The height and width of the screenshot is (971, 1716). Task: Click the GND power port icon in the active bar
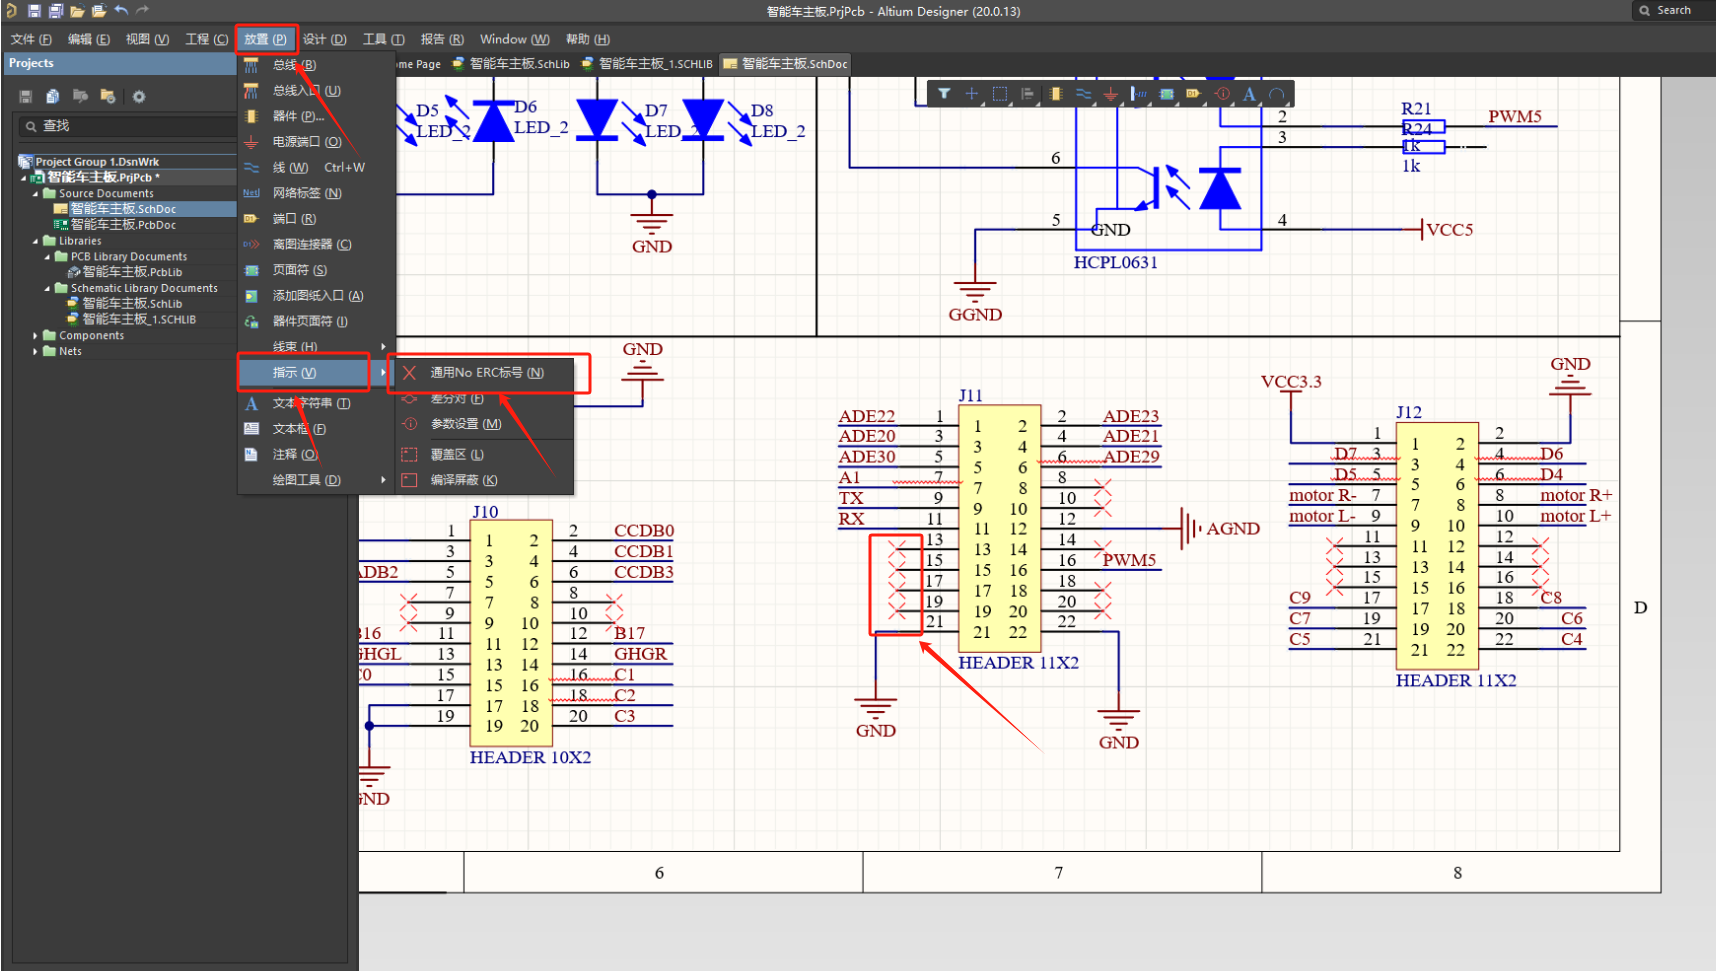pos(1110,93)
